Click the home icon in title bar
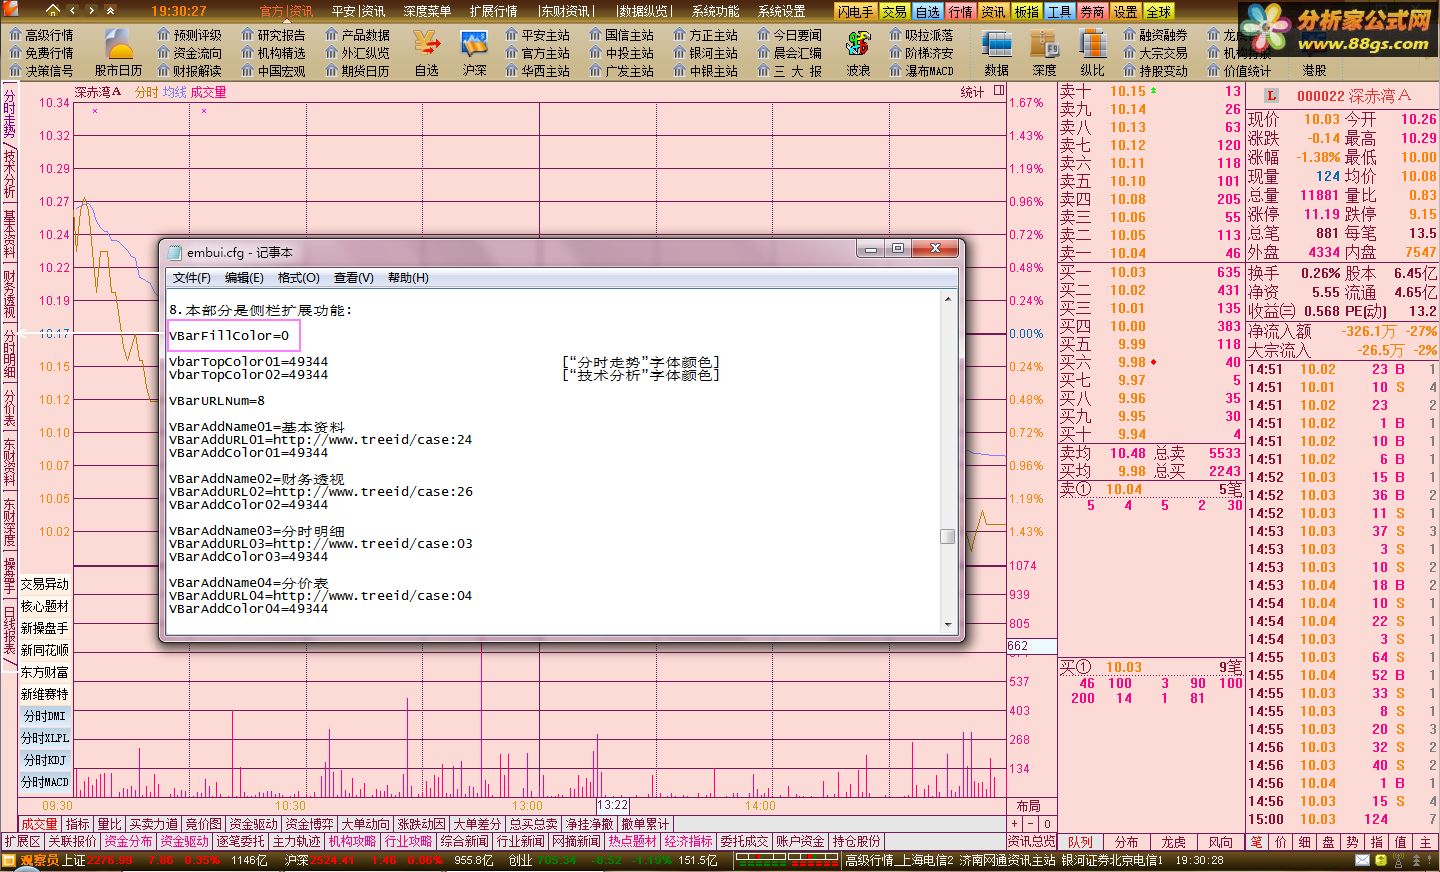Viewport: 1440px width, 872px height. (53, 10)
